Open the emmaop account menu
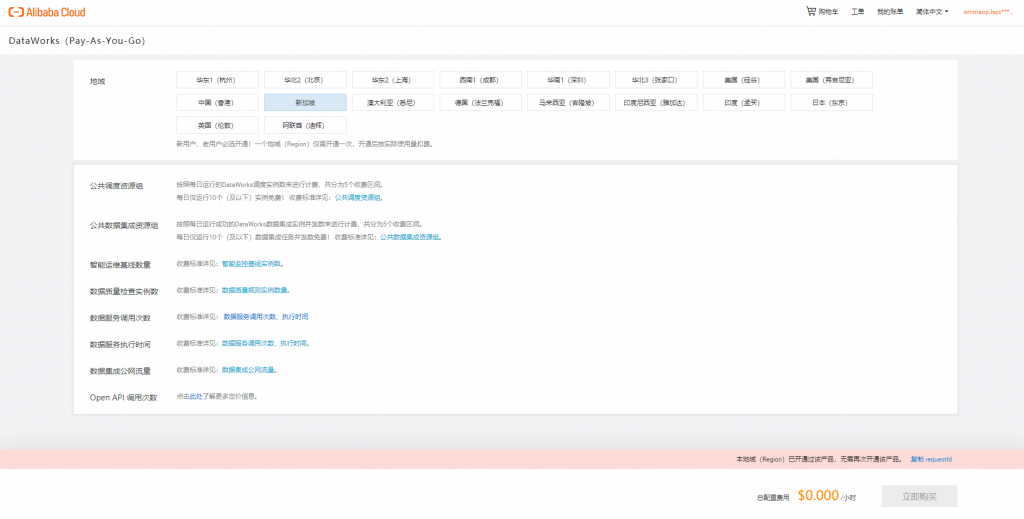1024x519 pixels. [x=986, y=12]
